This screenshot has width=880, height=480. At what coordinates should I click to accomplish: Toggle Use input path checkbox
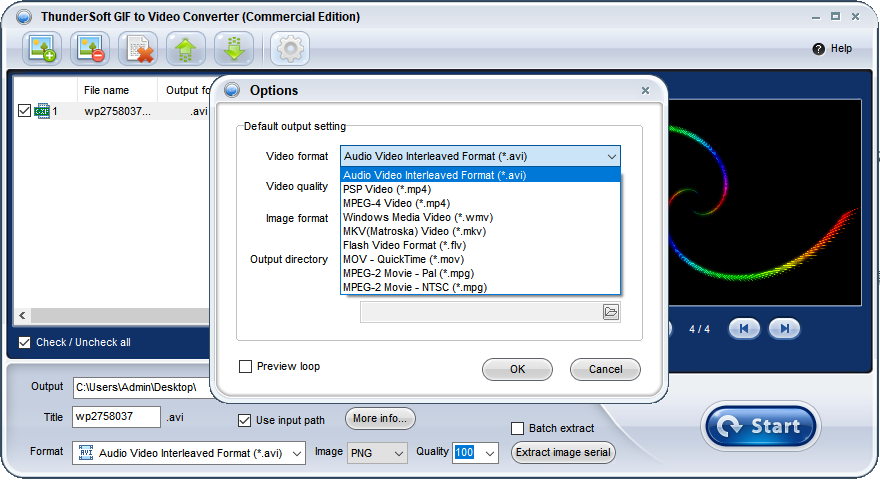pos(244,420)
